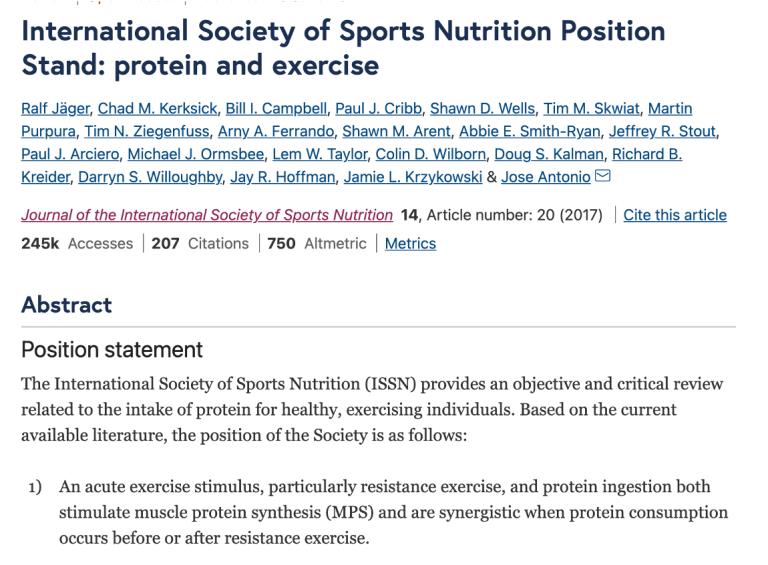Click Shawn D. Wells author name

click(x=482, y=108)
